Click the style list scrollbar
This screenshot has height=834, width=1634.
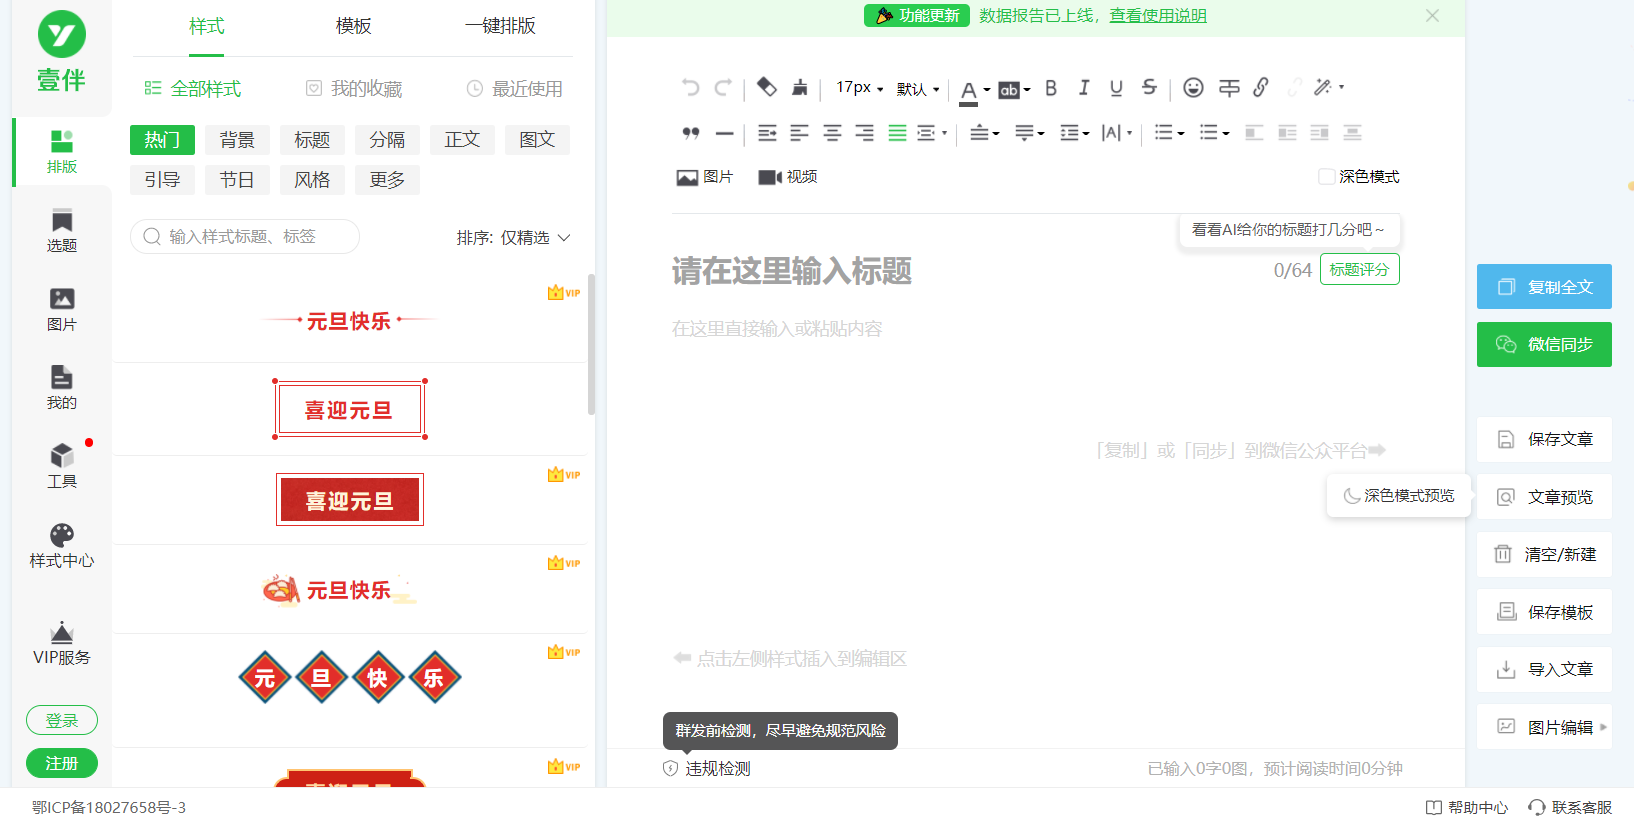[591, 344]
